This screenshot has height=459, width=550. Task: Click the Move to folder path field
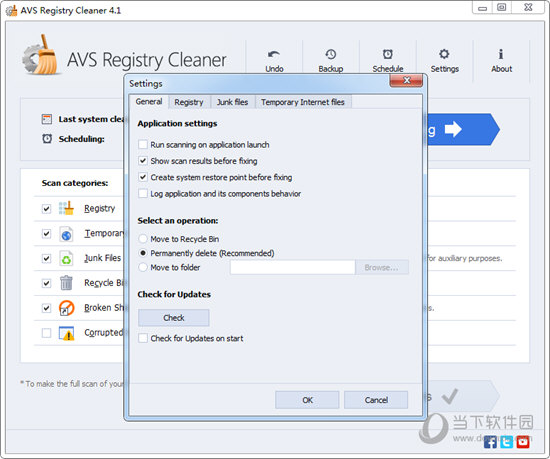point(293,268)
